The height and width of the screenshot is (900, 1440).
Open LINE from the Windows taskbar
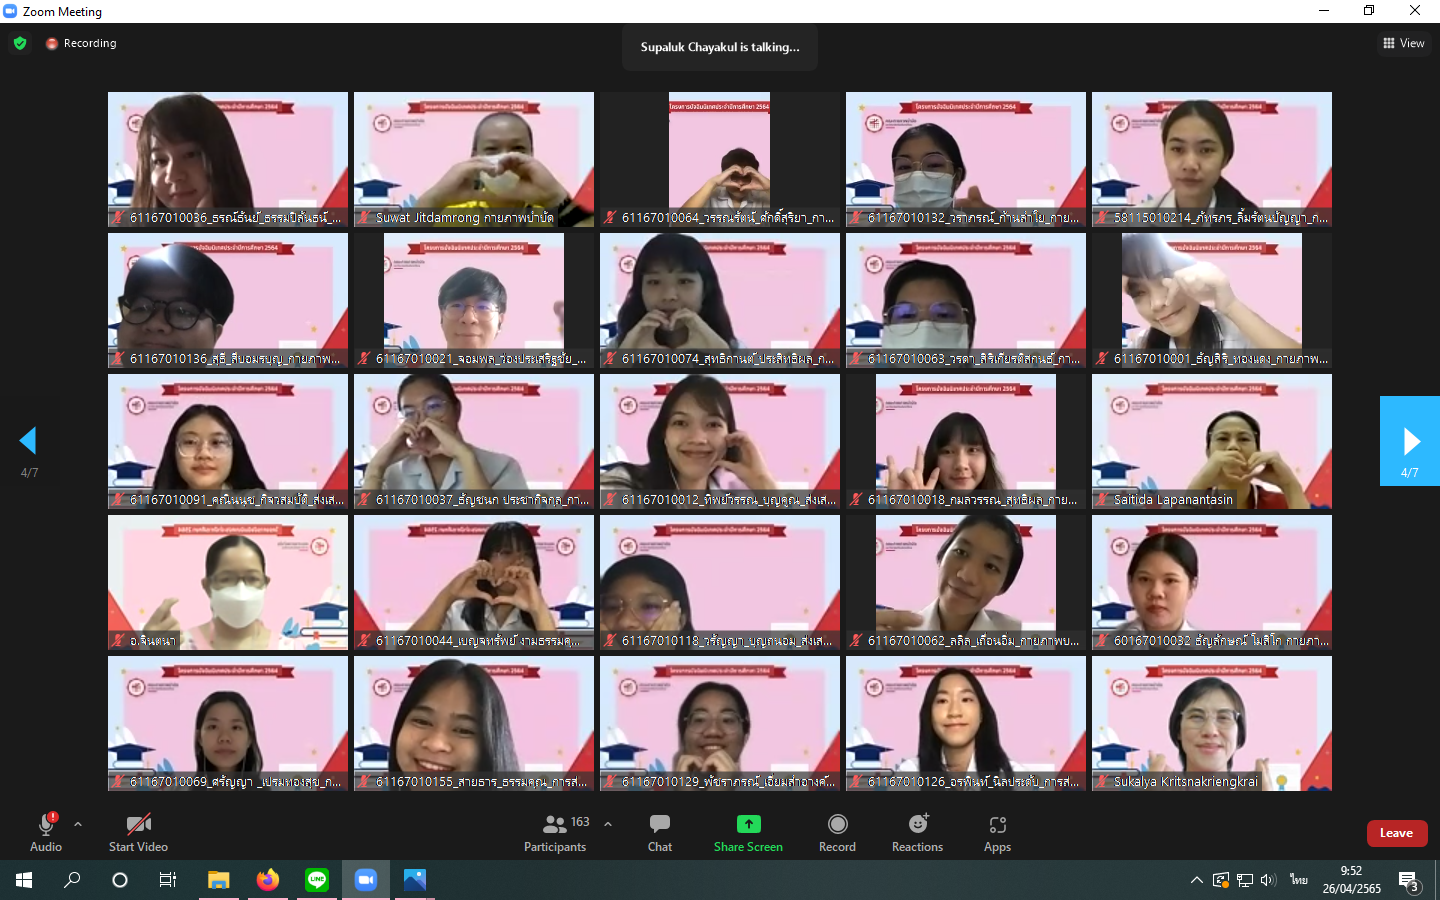pos(317,880)
